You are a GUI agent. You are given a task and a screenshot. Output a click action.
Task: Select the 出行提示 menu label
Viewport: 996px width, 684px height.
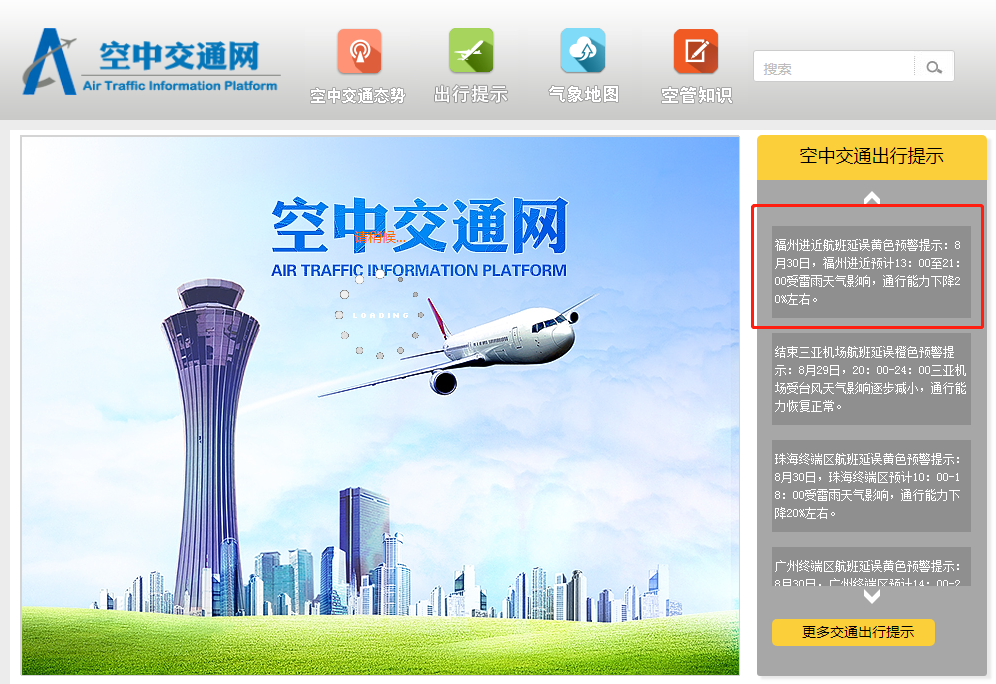click(471, 95)
